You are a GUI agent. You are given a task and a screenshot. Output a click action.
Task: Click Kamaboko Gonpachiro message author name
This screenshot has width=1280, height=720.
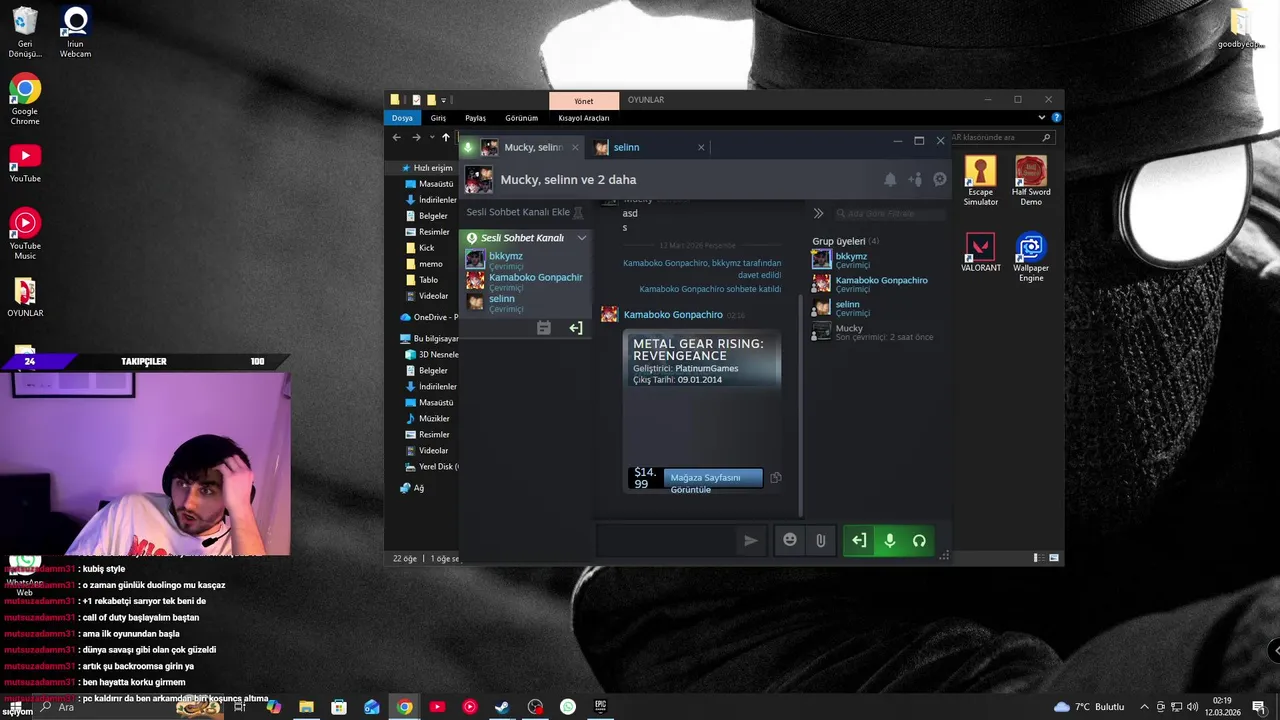[673, 315]
